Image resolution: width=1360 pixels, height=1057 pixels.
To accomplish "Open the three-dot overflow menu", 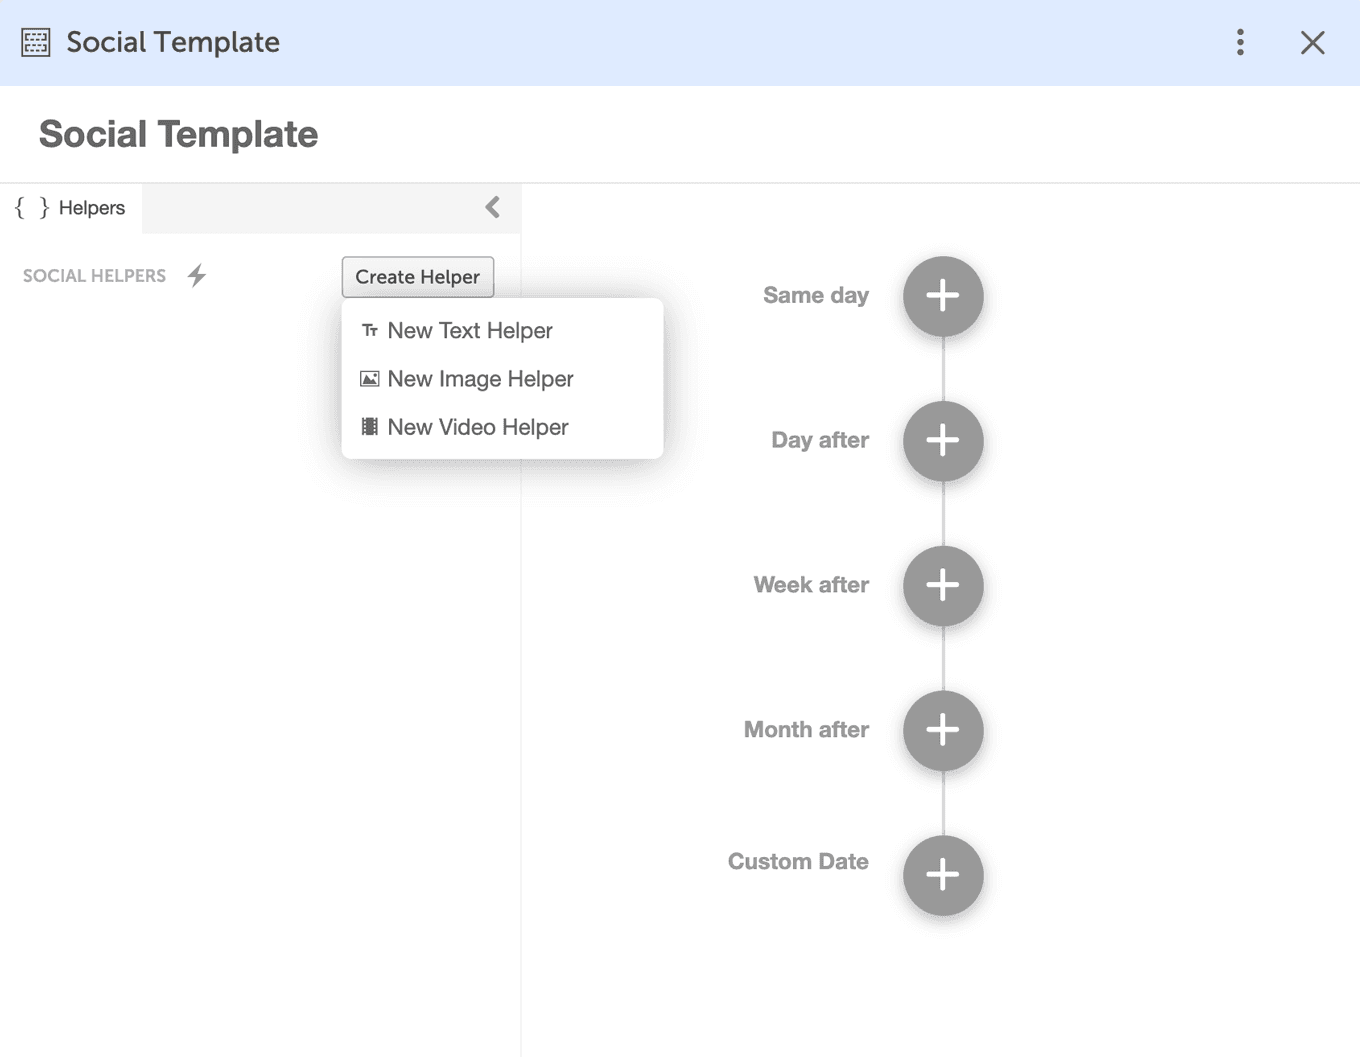I will click(1240, 42).
